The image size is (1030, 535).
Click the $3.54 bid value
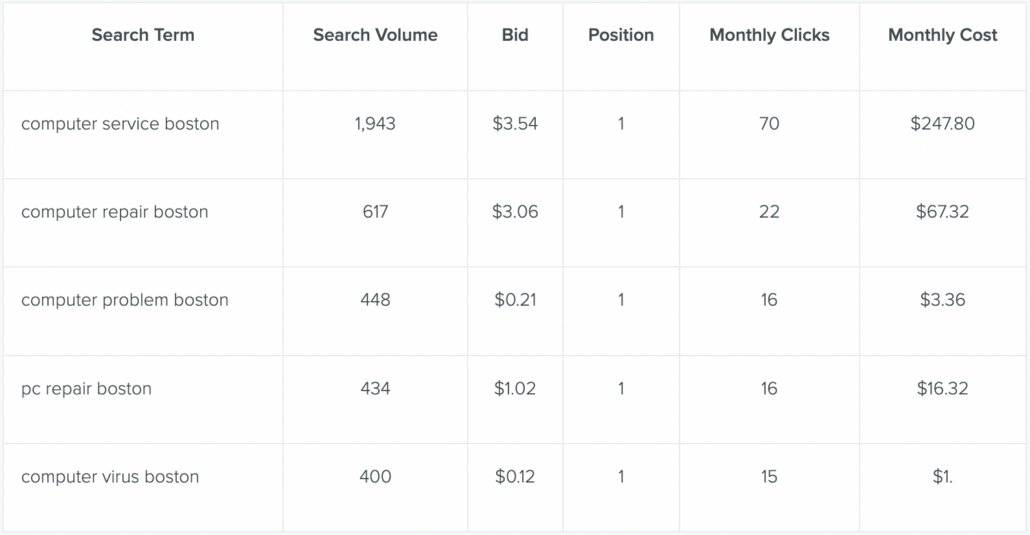(x=515, y=124)
